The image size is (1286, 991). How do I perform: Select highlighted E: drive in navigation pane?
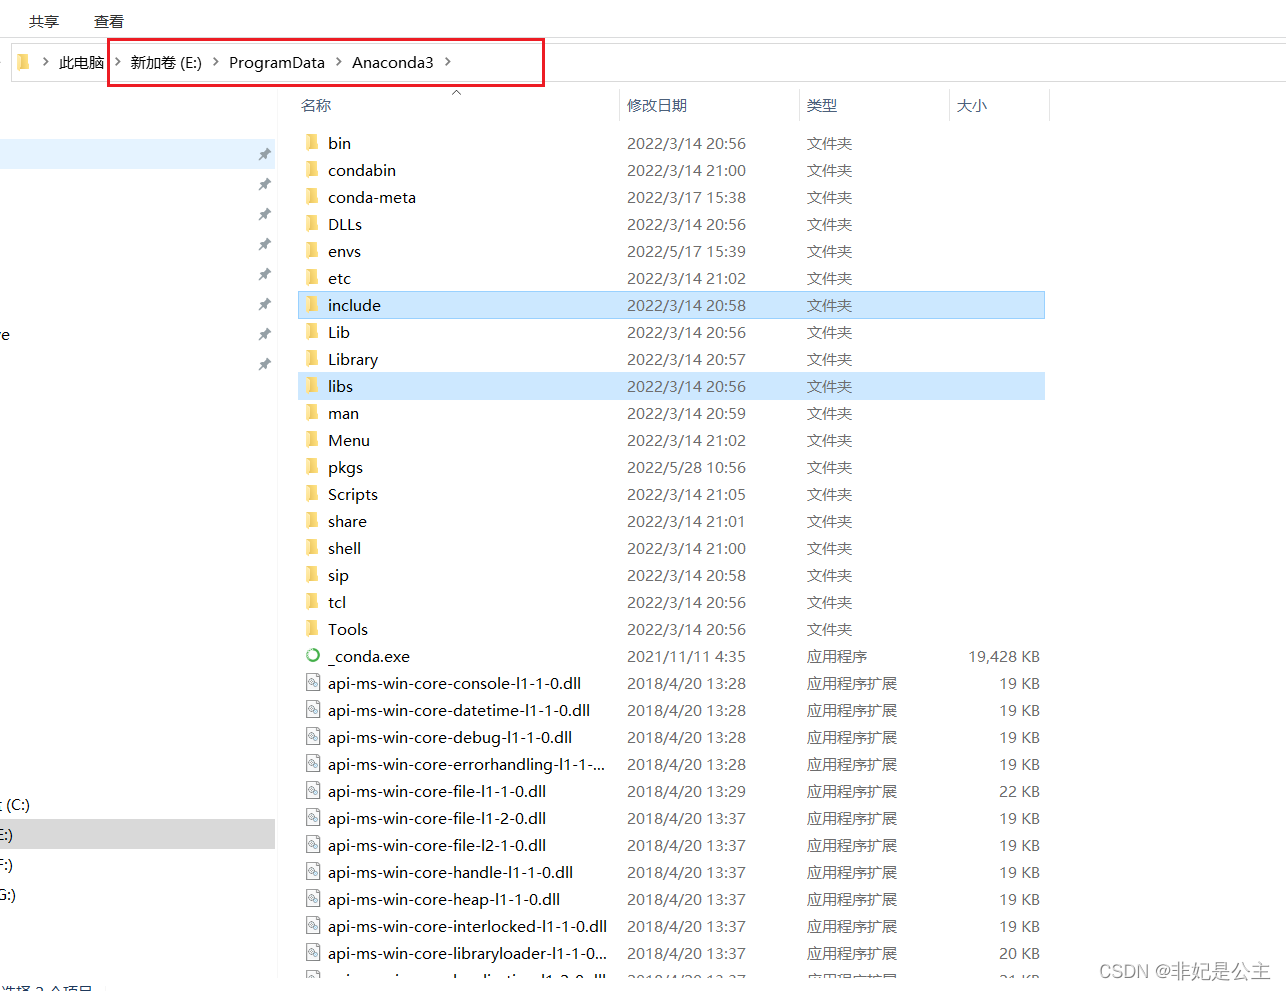pyautogui.click(x=137, y=834)
